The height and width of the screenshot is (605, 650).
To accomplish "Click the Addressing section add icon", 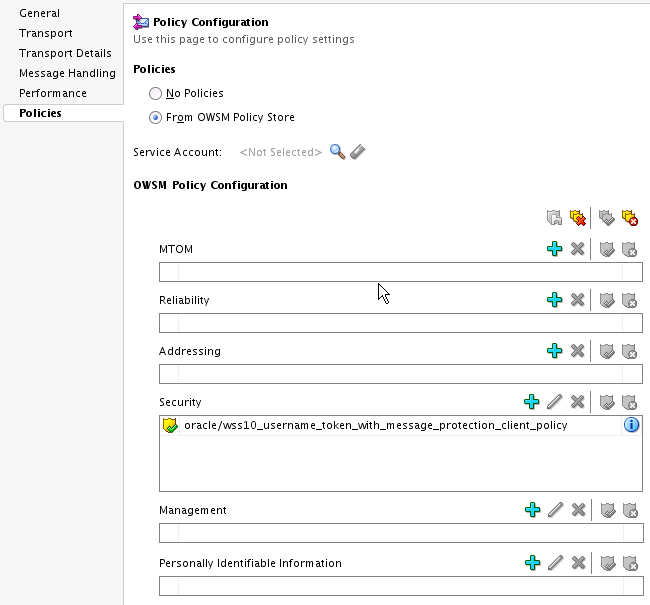I will pos(555,351).
